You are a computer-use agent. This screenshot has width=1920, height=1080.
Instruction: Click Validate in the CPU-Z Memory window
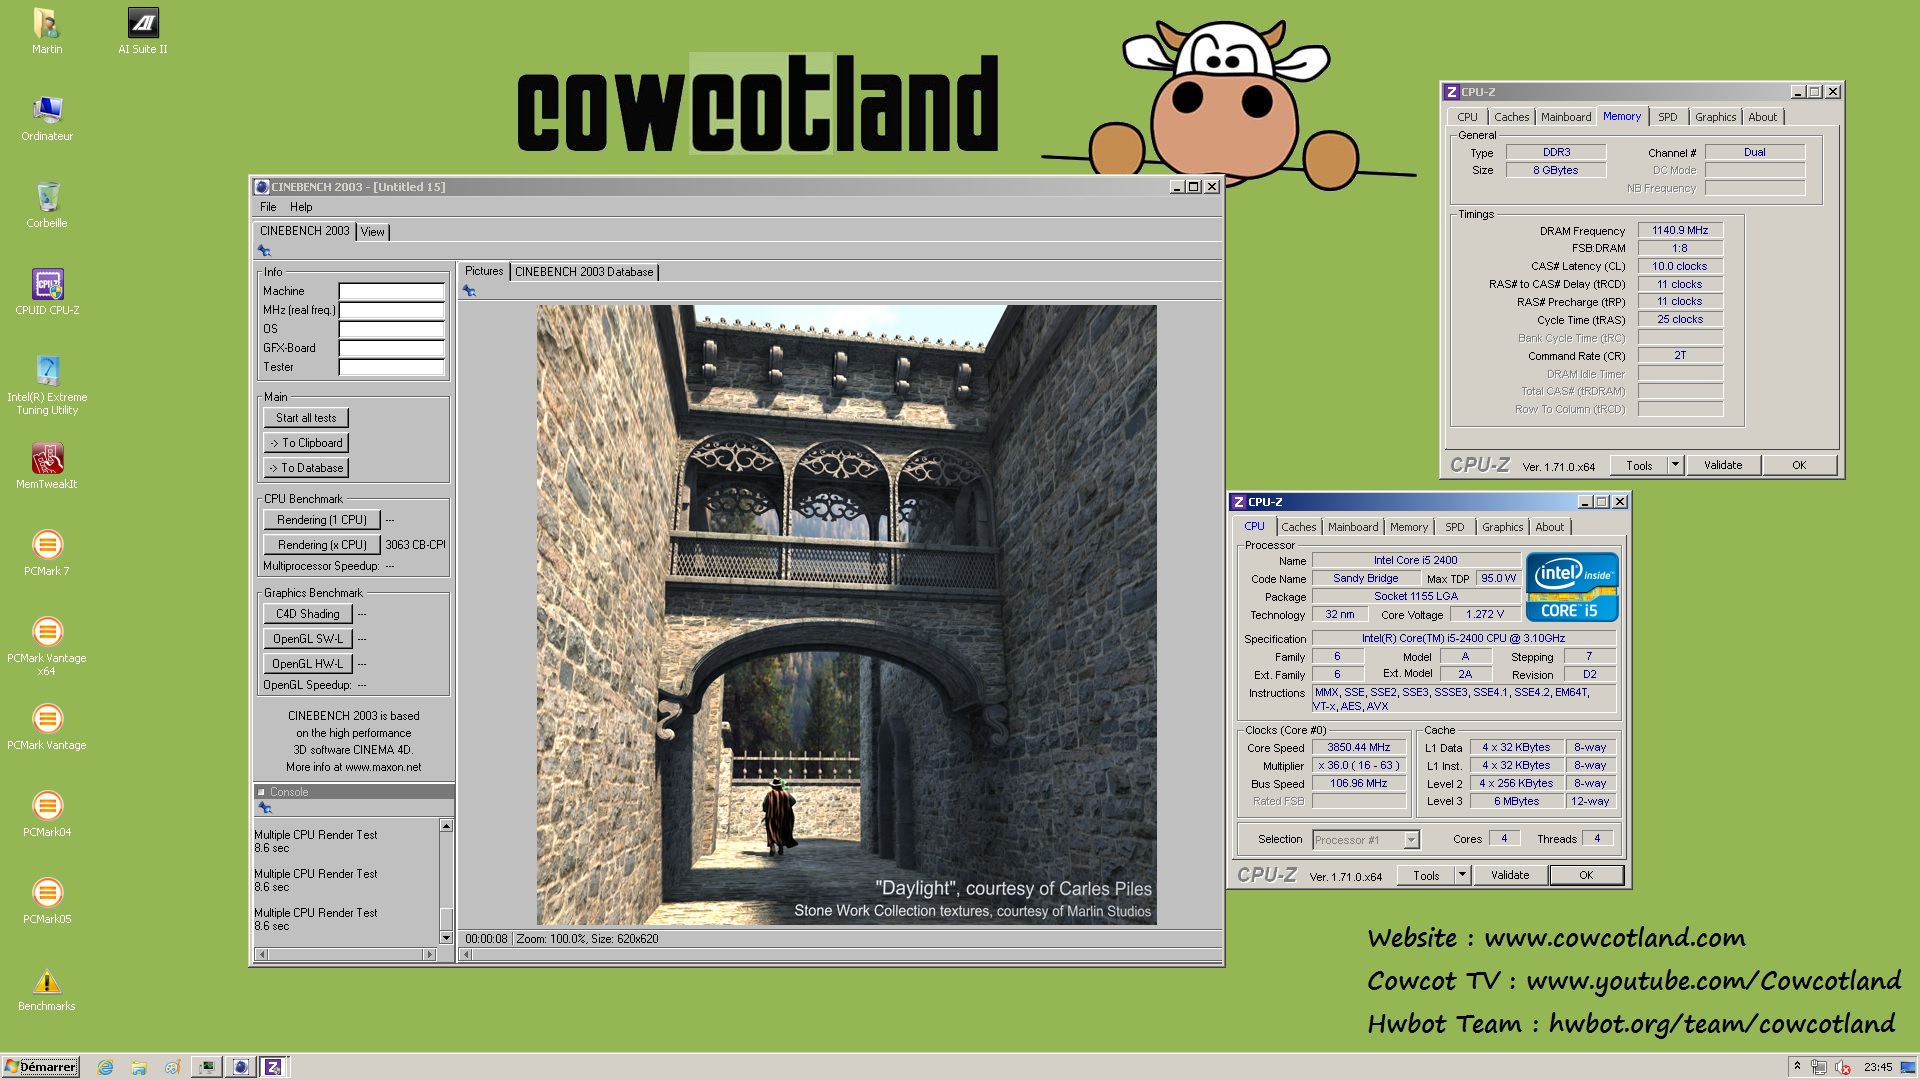(1723, 465)
